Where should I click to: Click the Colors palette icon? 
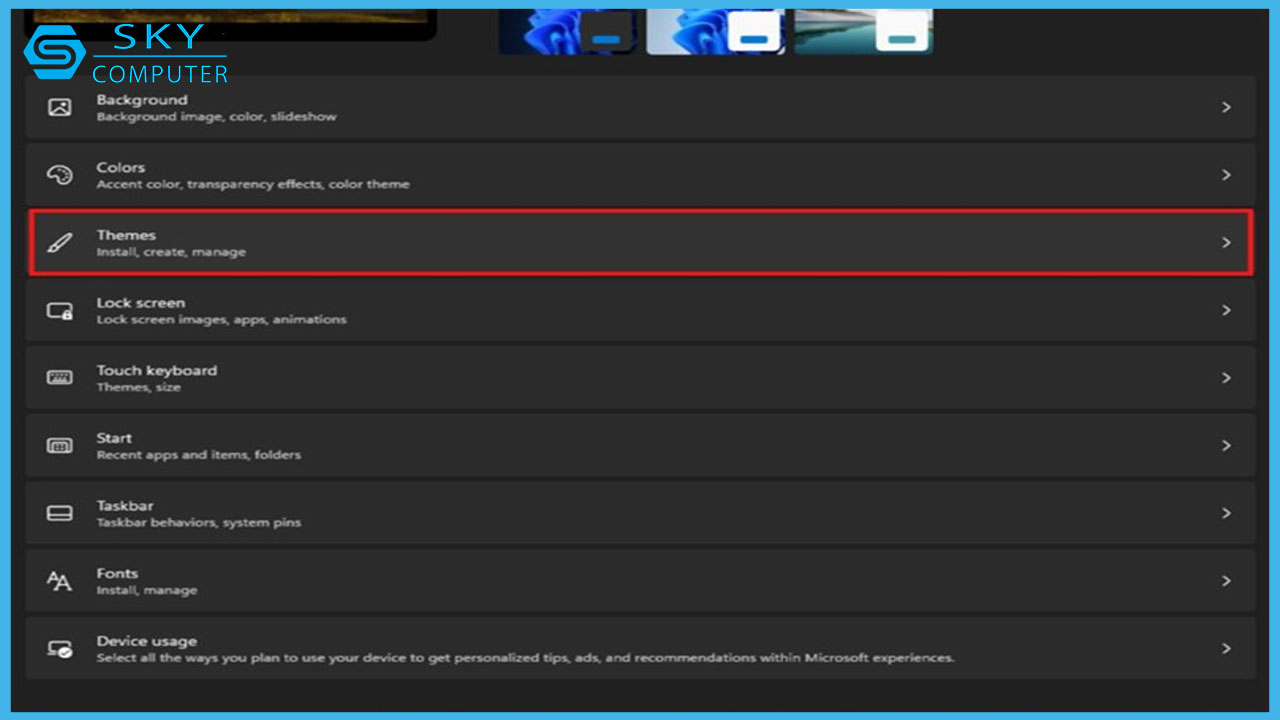click(60, 175)
